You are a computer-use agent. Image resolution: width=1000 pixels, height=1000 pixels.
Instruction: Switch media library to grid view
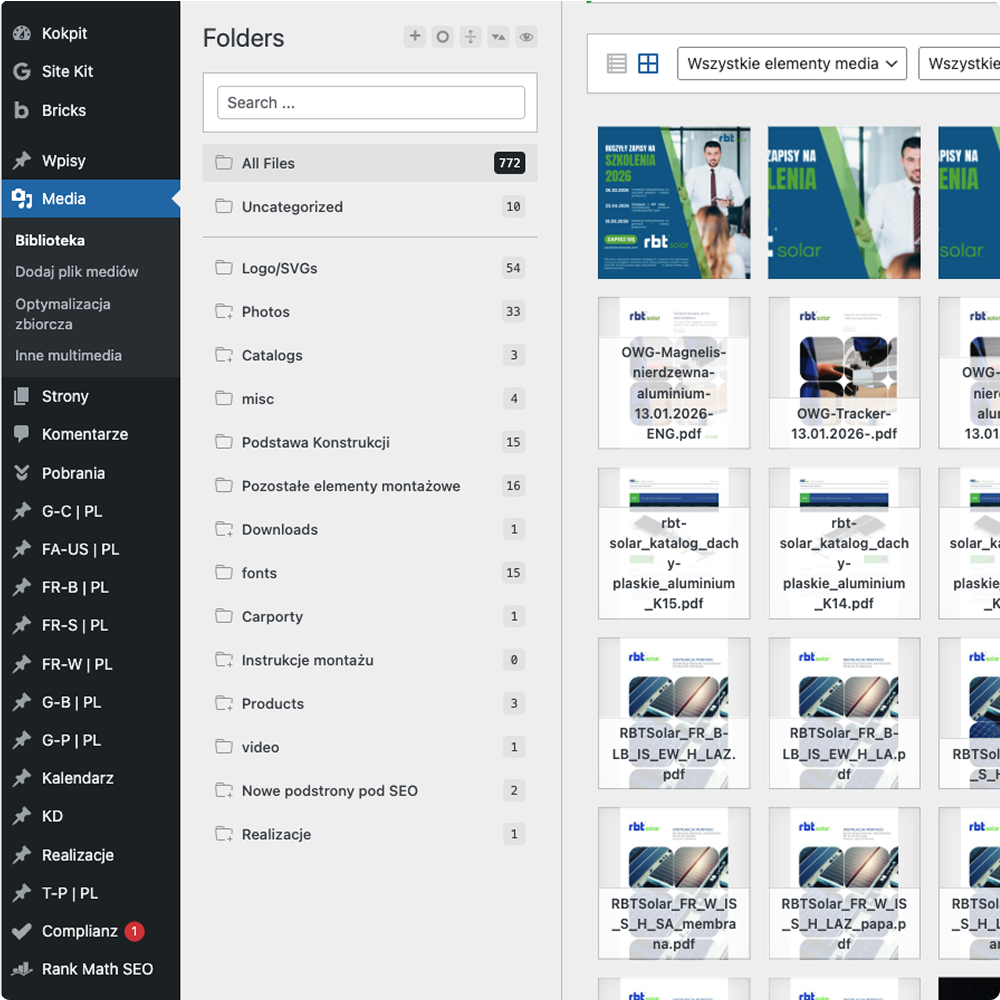(x=648, y=64)
